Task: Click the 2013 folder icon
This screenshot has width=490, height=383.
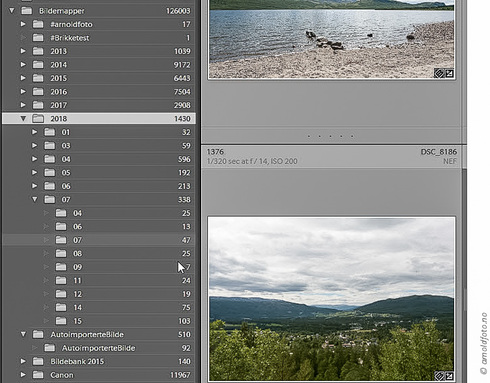Action: pos(38,51)
